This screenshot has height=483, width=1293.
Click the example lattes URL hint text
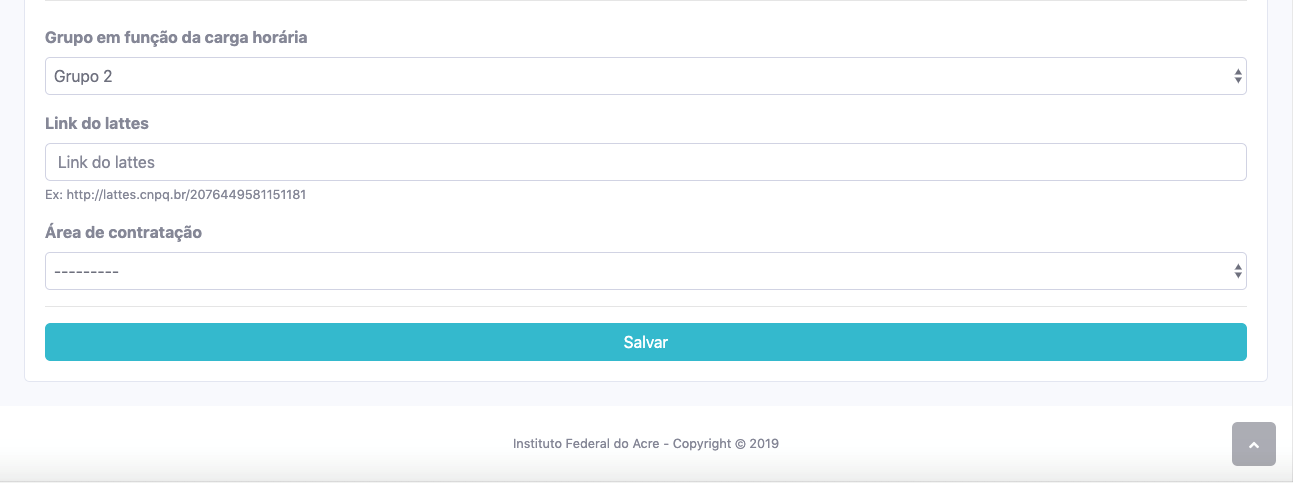pos(186,195)
